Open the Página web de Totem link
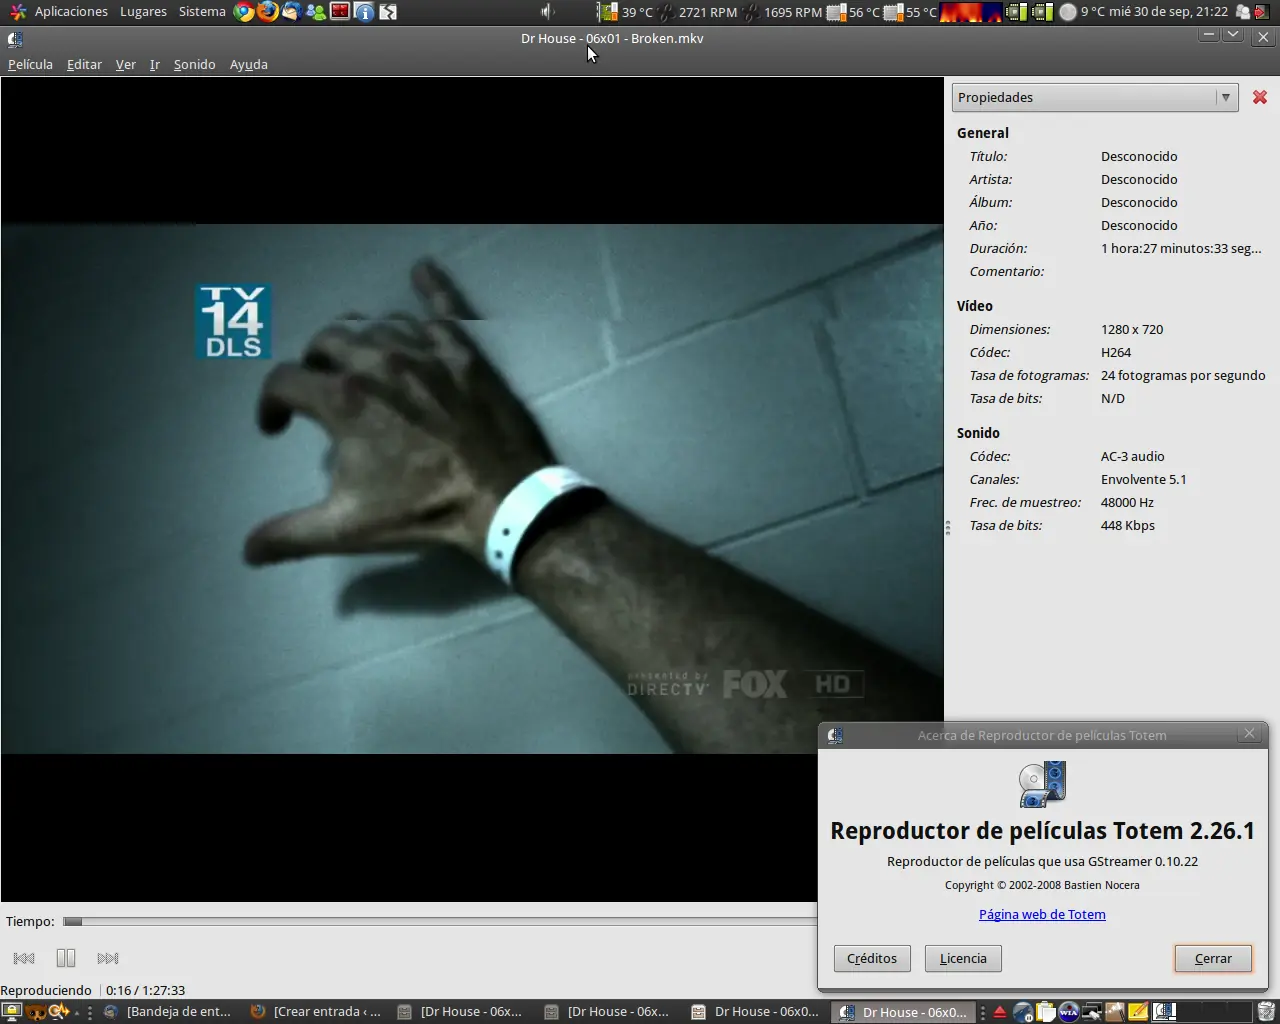1280x1024 pixels. pos(1042,914)
